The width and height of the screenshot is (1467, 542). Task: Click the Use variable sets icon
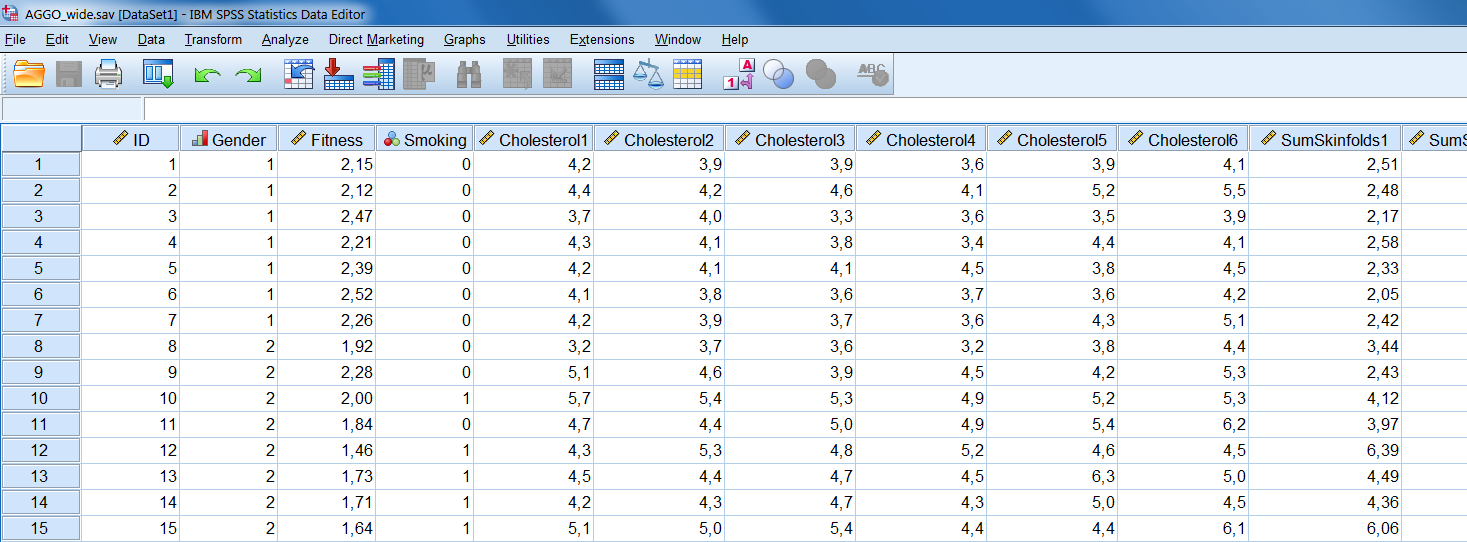tap(778, 75)
